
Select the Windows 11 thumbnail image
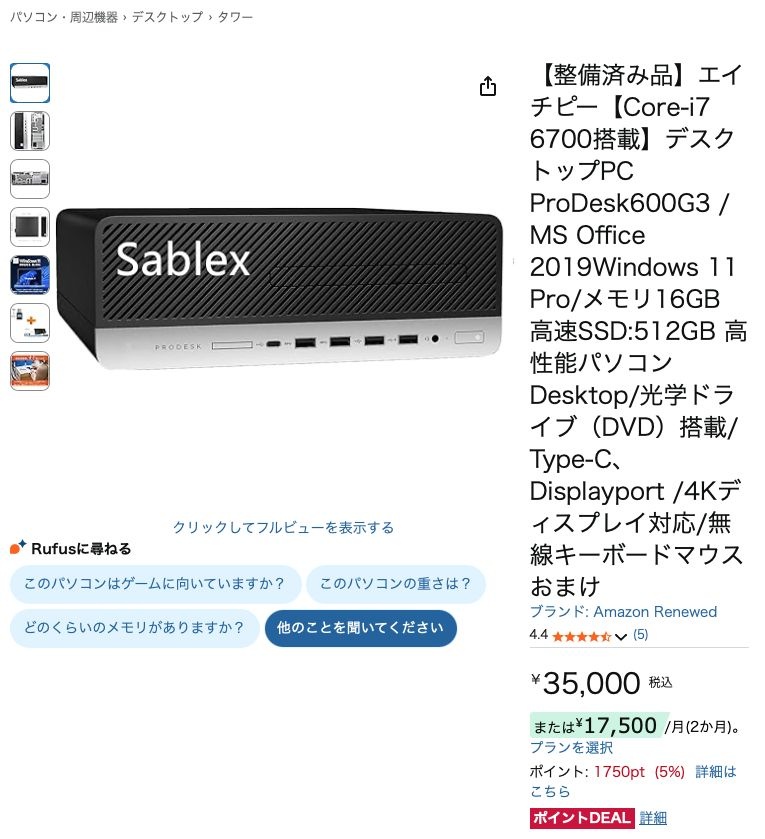(x=30, y=275)
